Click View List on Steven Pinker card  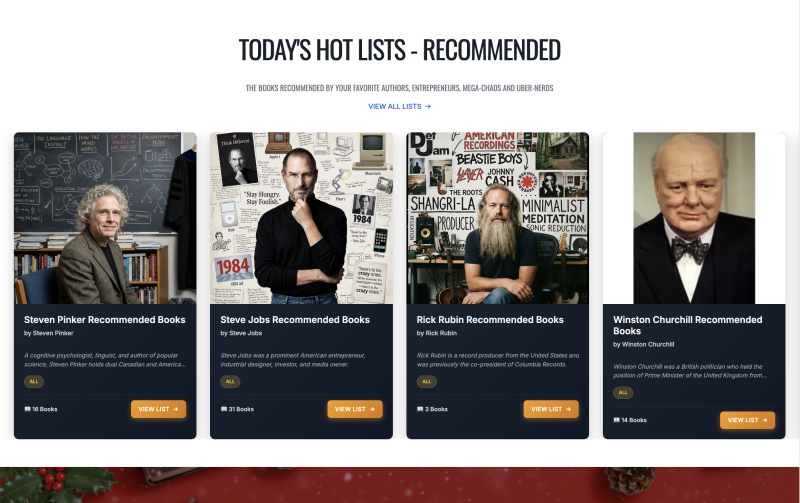coord(158,409)
